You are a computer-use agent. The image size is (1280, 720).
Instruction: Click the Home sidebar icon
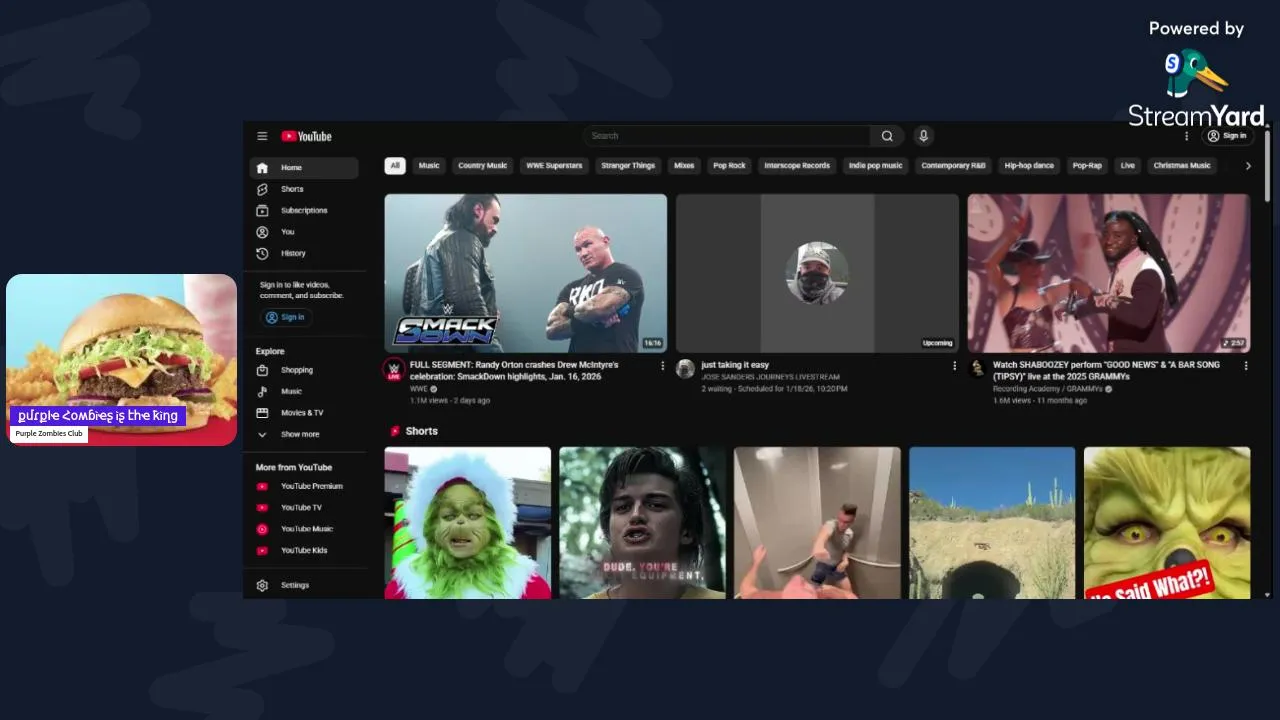tap(262, 168)
